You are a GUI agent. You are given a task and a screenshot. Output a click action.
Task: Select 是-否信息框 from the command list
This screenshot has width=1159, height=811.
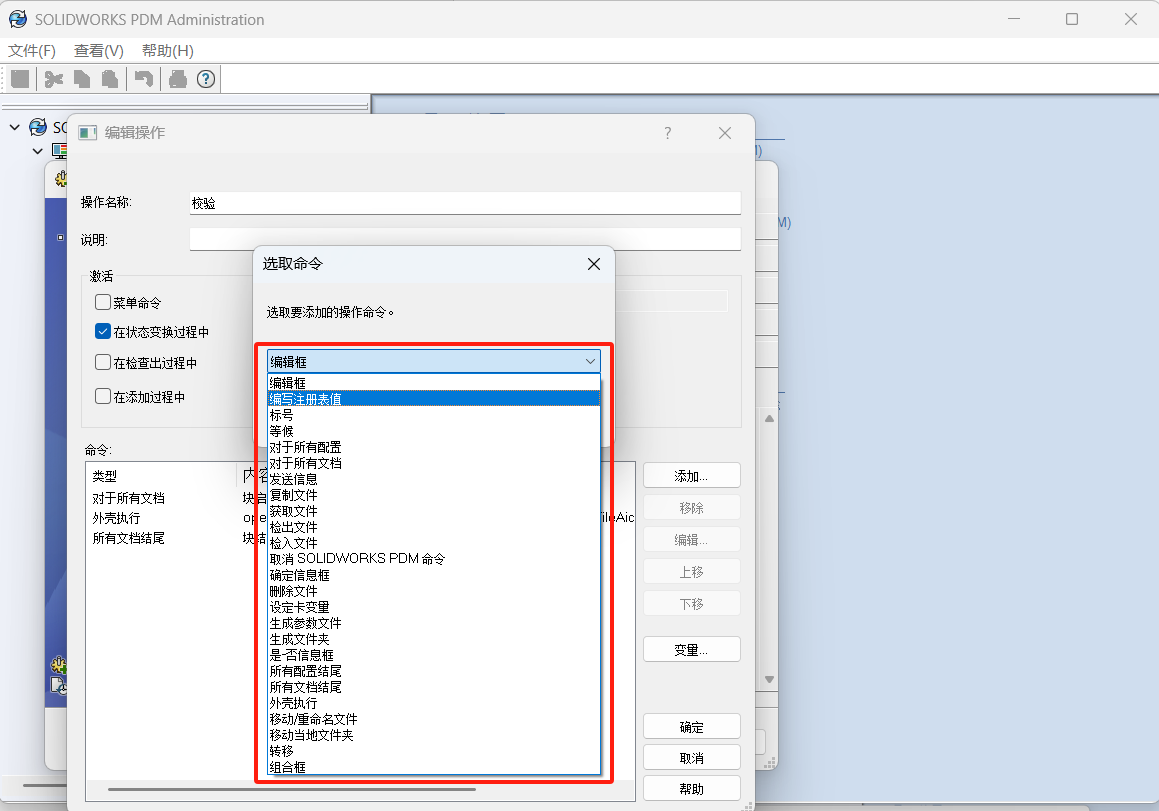(x=433, y=655)
